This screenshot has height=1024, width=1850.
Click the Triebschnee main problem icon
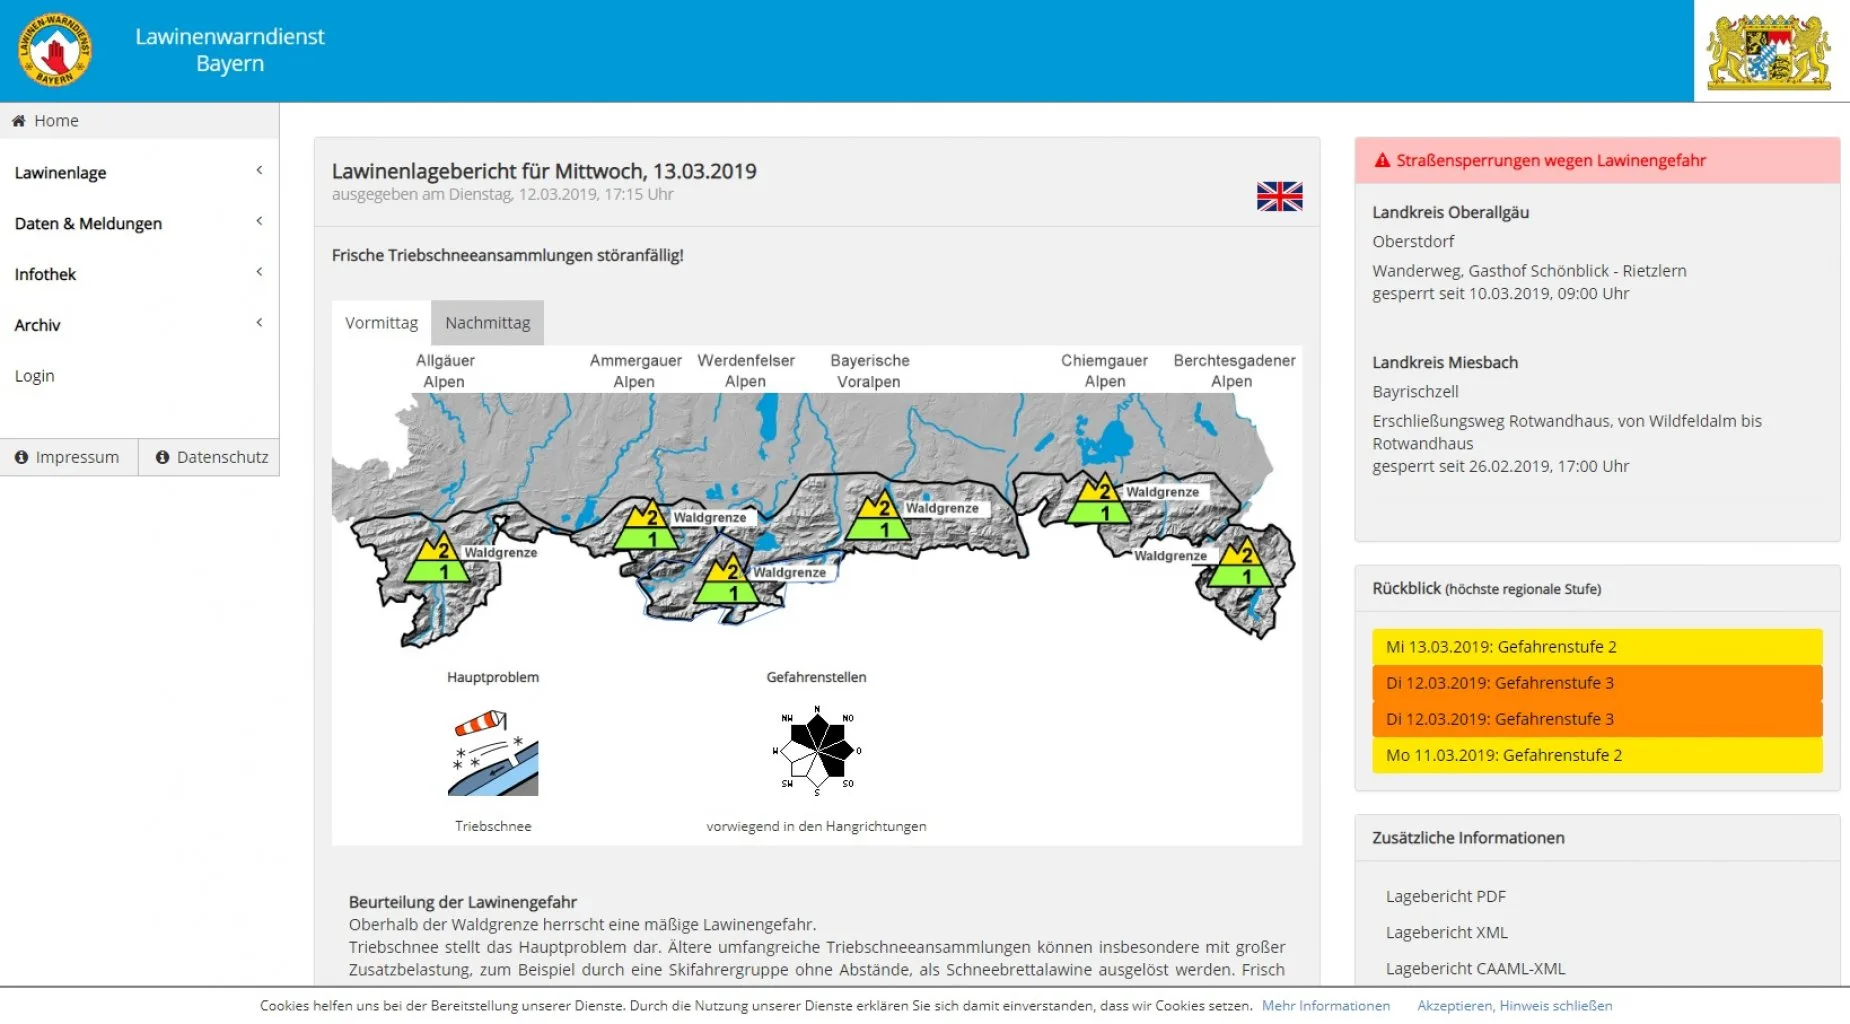click(x=493, y=753)
